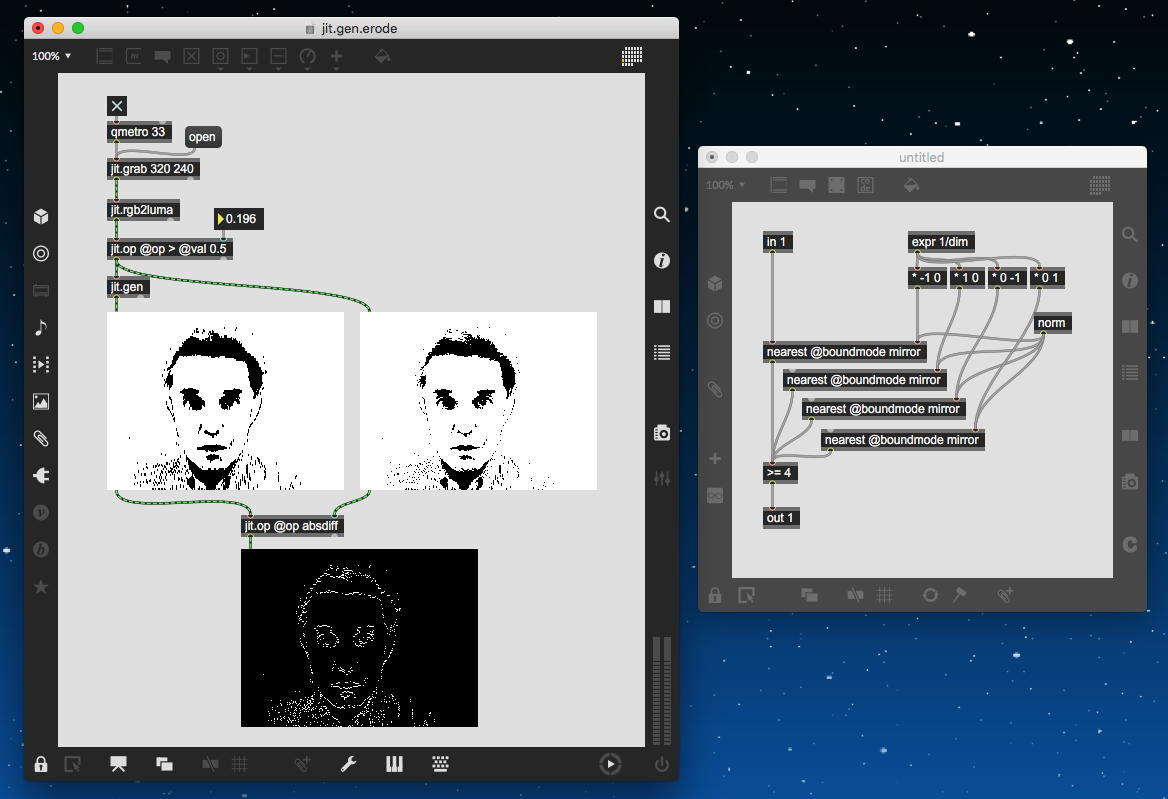Select the norm object in untitled window
Image resolution: width=1168 pixels, height=799 pixels.
(1053, 322)
